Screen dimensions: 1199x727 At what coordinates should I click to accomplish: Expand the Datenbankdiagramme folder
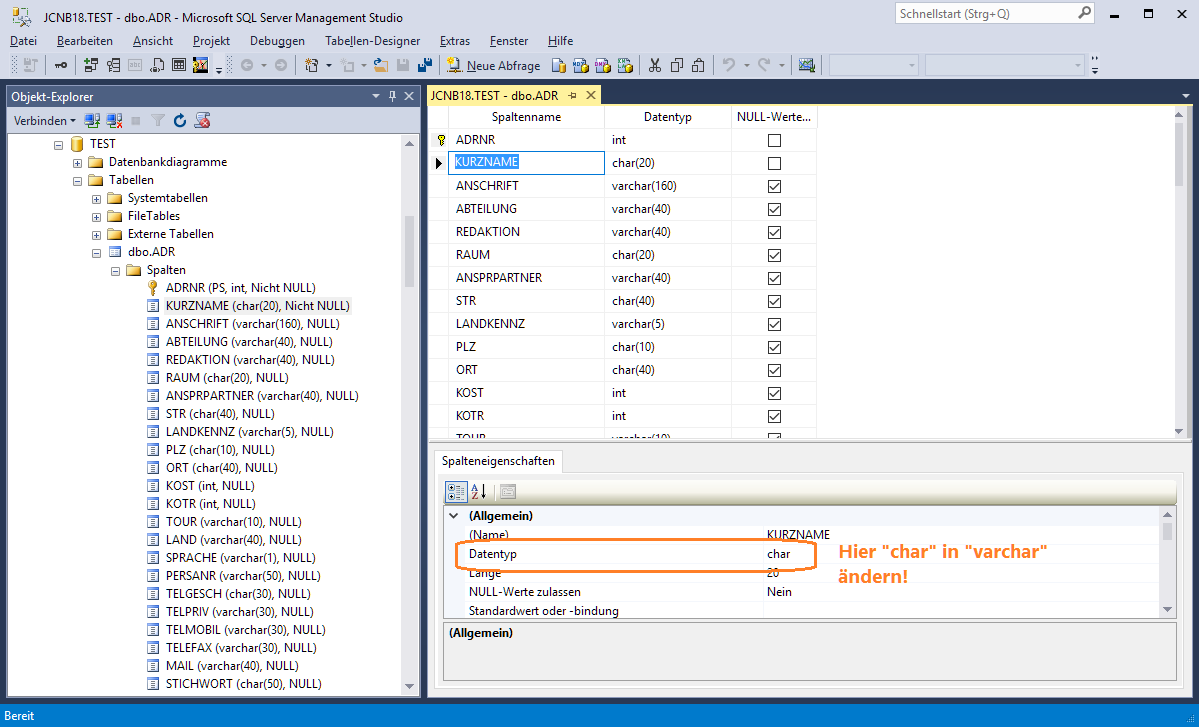(77, 163)
